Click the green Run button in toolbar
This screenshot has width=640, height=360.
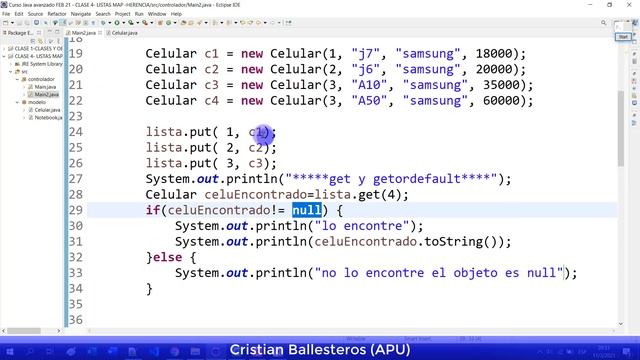pos(117,23)
